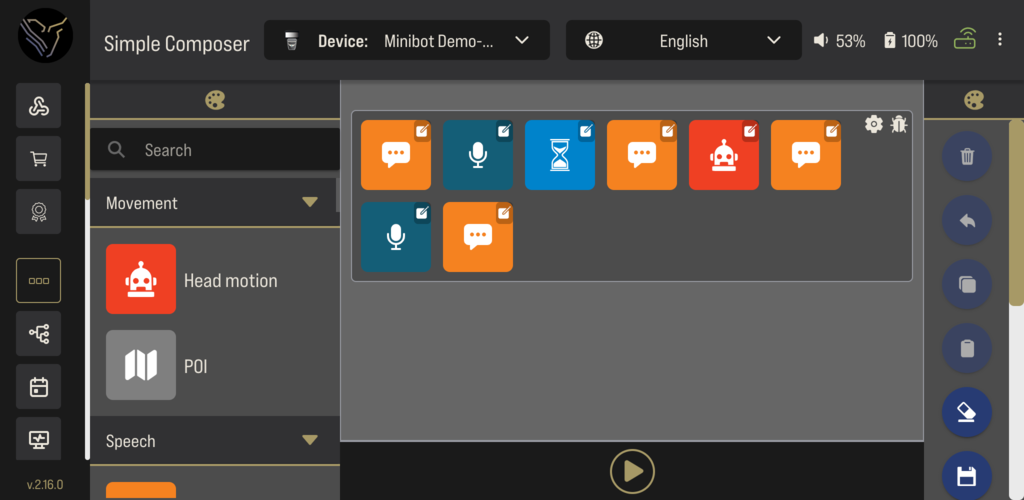Select the last orange speech block in sequence
Screen dimensions: 1024x500
[478, 237]
